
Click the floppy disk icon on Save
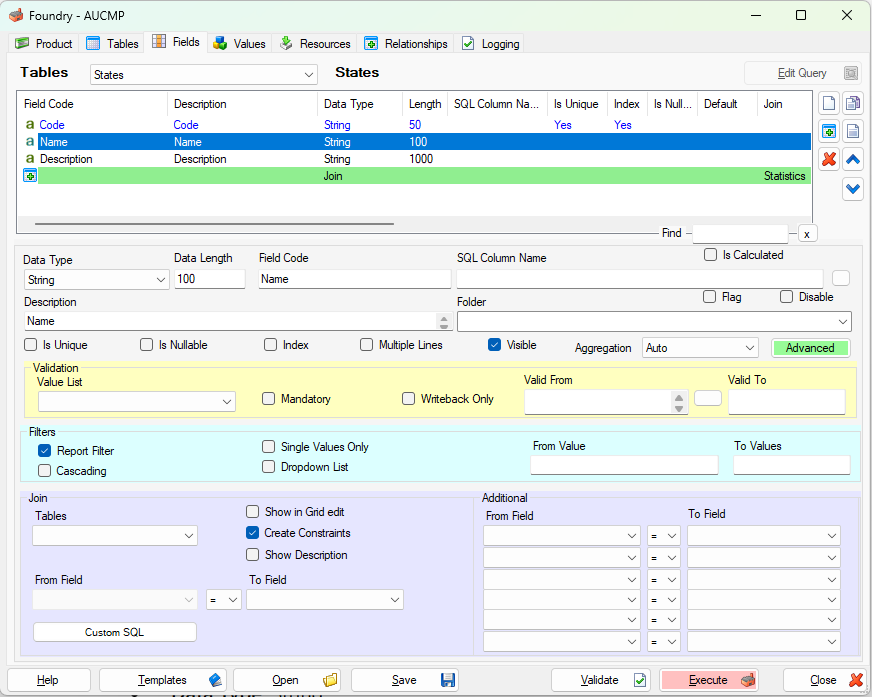point(448,680)
